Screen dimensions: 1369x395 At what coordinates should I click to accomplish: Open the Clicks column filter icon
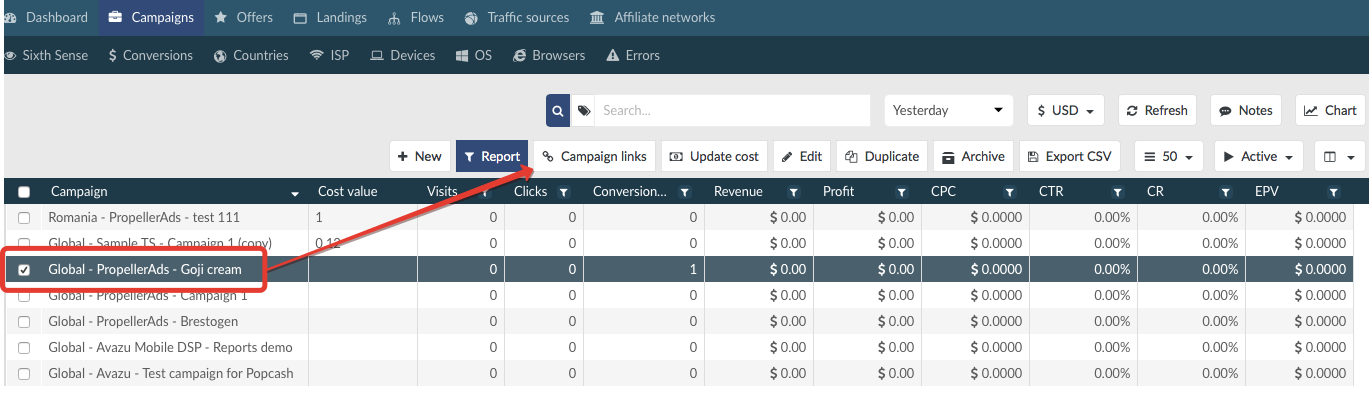click(563, 192)
